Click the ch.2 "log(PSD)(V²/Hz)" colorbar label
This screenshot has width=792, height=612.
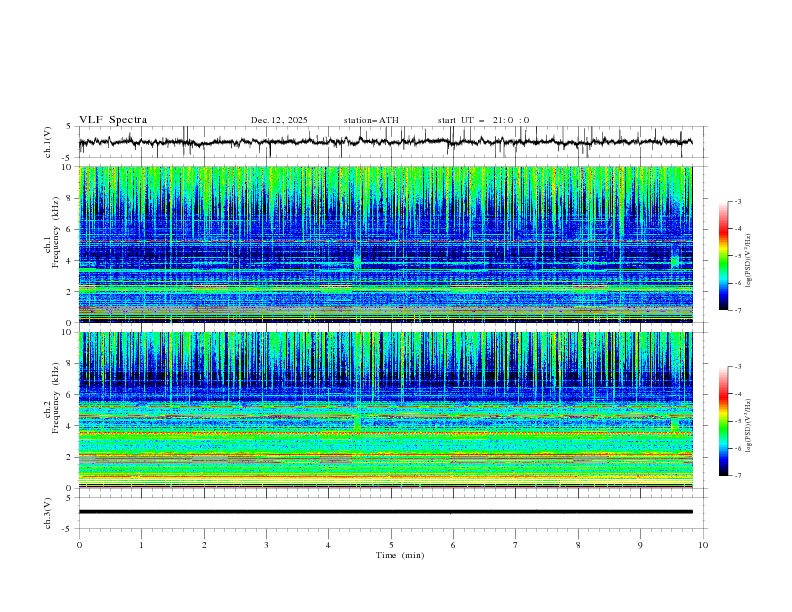[x=748, y=425]
